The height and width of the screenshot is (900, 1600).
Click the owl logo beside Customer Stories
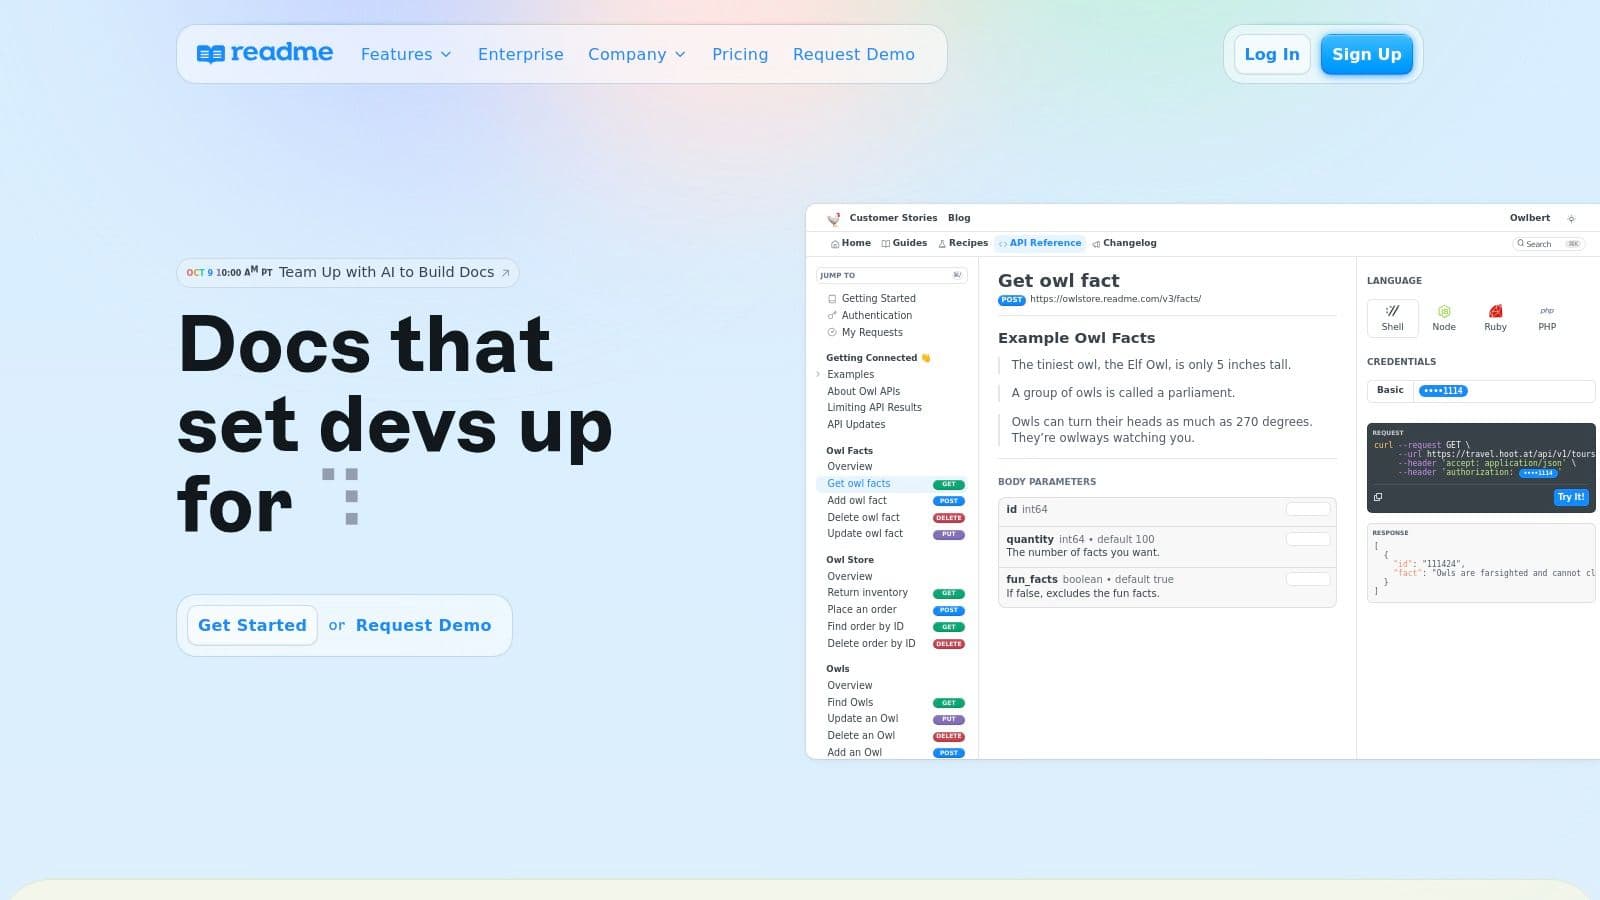[x=834, y=218]
